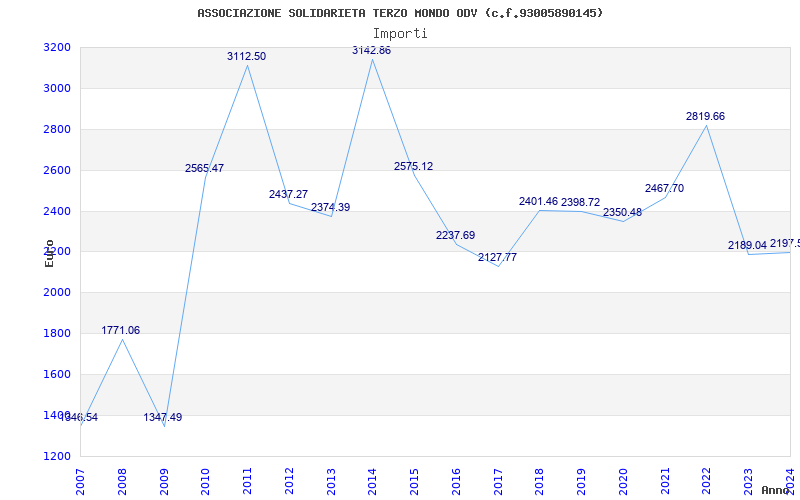Click the y-axis tick 2400
The width and height of the screenshot is (800, 500).
pyautogui.click(x=57, y=211)
